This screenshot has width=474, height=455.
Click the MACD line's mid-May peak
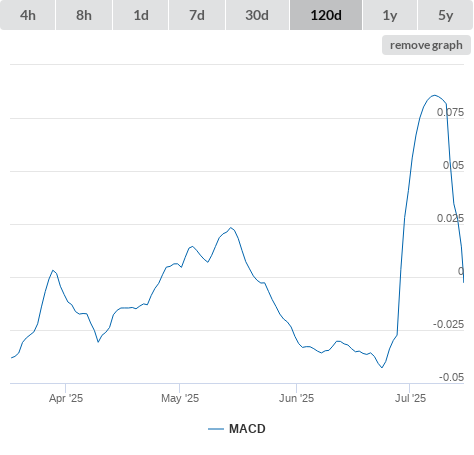click(231, 228)
